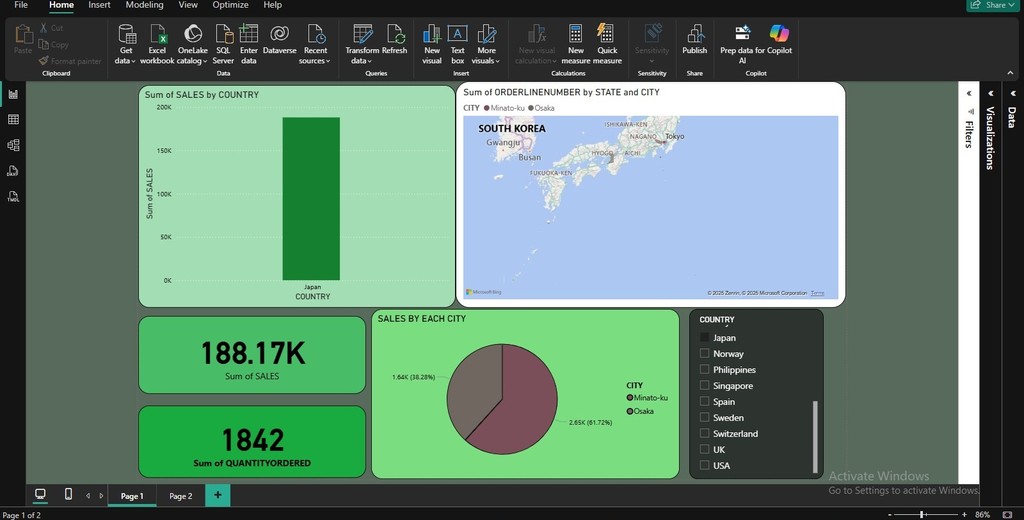Click COUNTRY slicer scrollbar
Image resolution: width=1024 pixels, height=520 pixels.
pyautogui.click(x=815, y=436)
